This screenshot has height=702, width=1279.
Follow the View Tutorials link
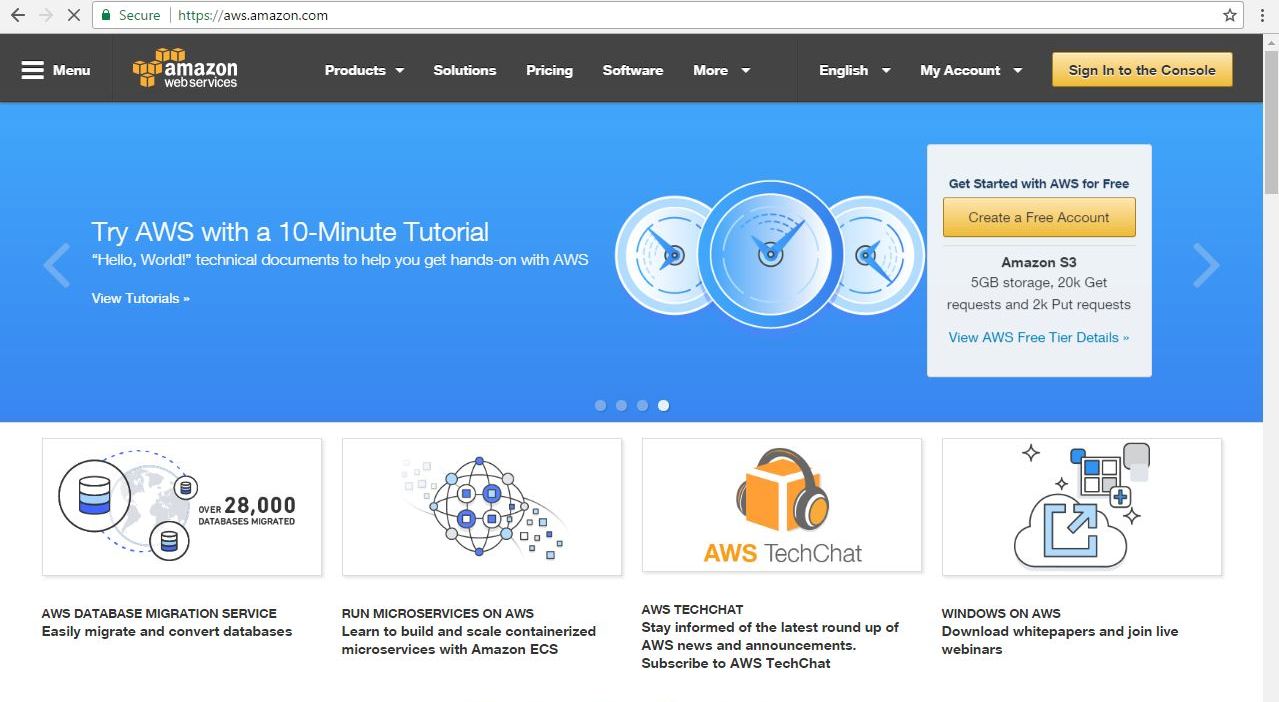coord(141,298)
